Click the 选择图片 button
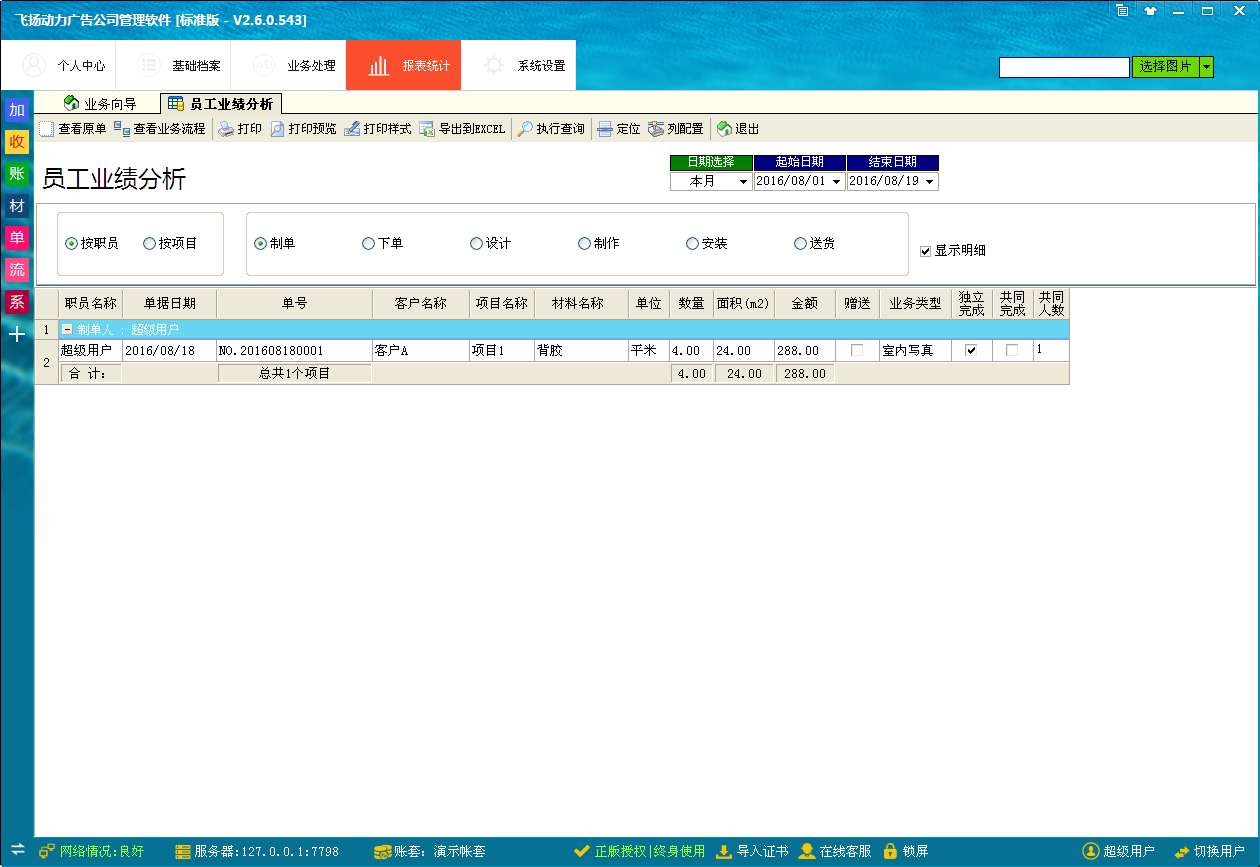 coord(1165,67)
